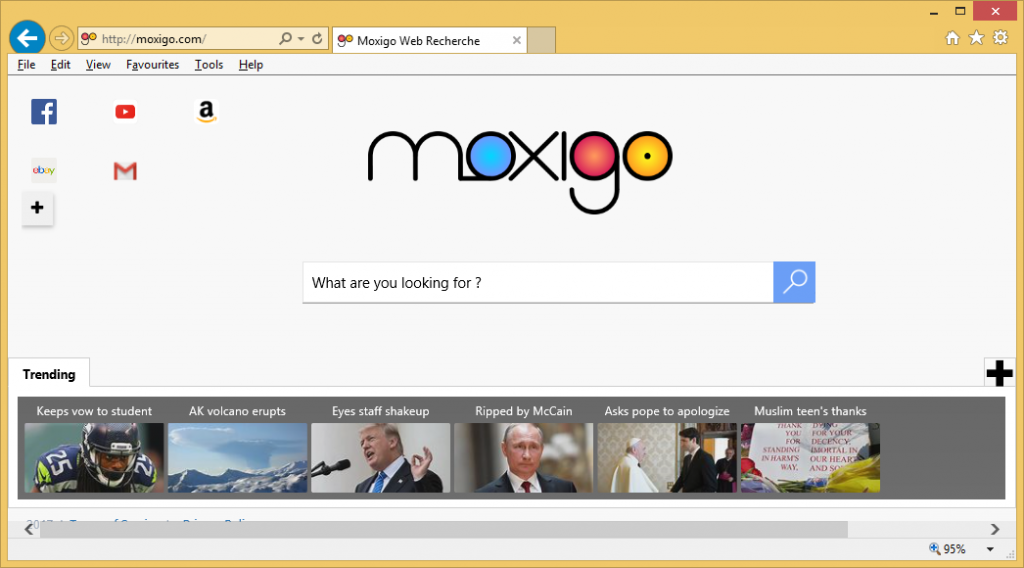The width and height of the screenshot is (1024, 568).
Task: Open the Amazon shortcut icon
Action: pyautogui.click(x=206, y=112)
